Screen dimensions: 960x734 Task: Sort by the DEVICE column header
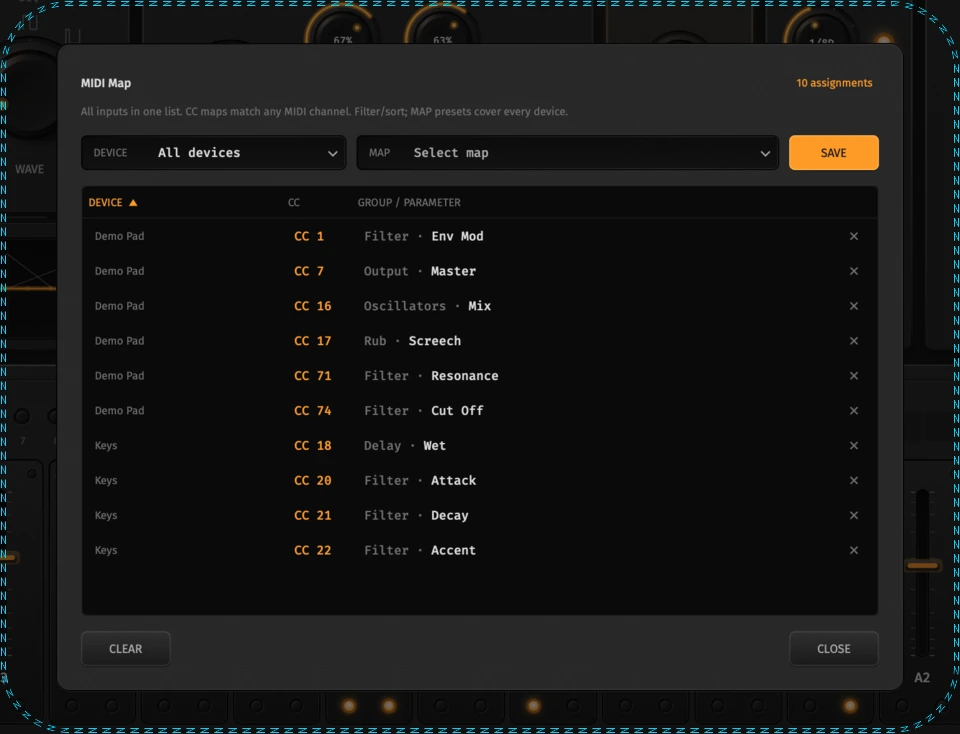pos(113,203)
